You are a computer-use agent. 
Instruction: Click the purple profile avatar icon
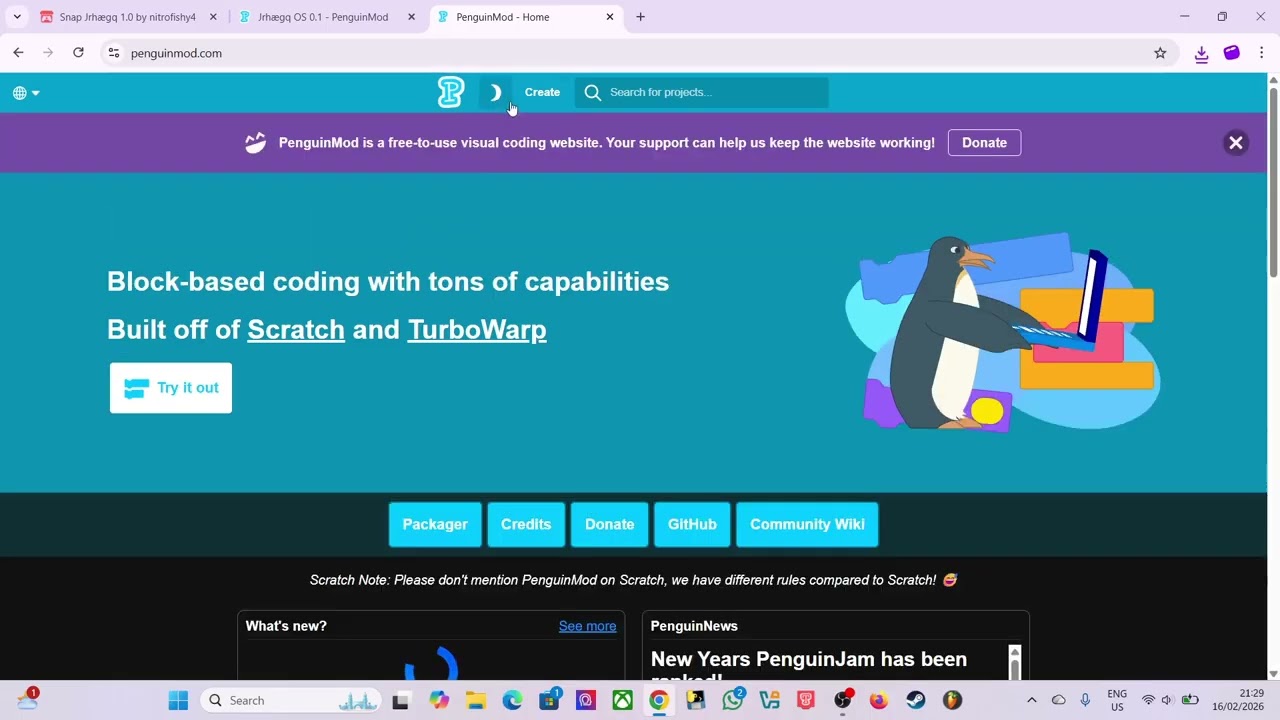(x=1232, y=53)
